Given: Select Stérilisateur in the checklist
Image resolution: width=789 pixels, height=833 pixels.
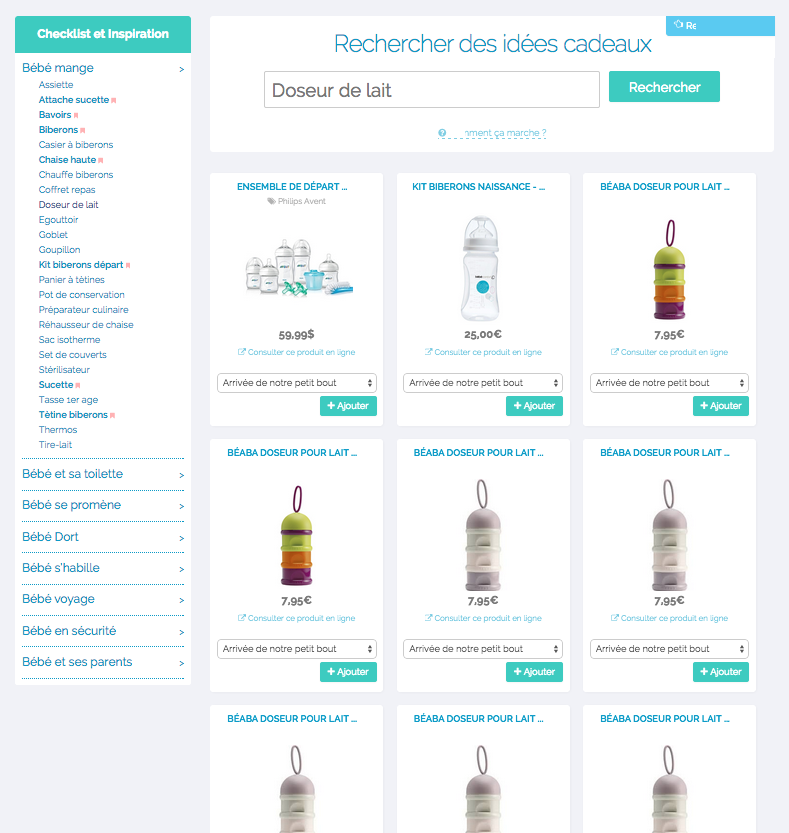Looking at the screenshot, I should coord(64,370).
